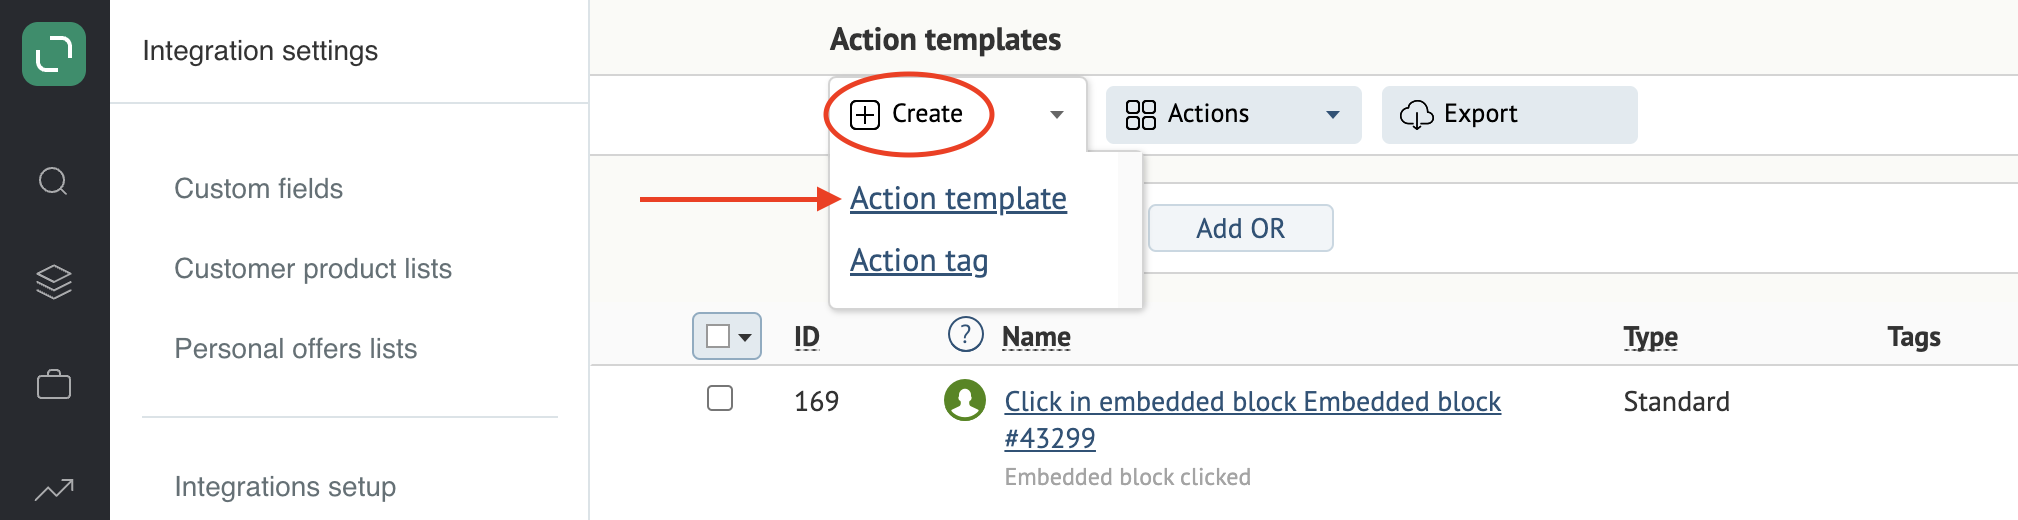Toggle the select-all header checkbox

(718, 336)
